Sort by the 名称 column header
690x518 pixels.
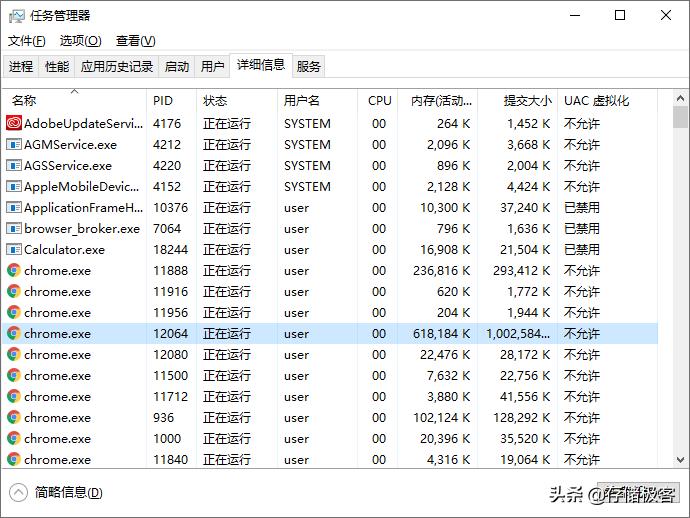(x=74, y=100)
